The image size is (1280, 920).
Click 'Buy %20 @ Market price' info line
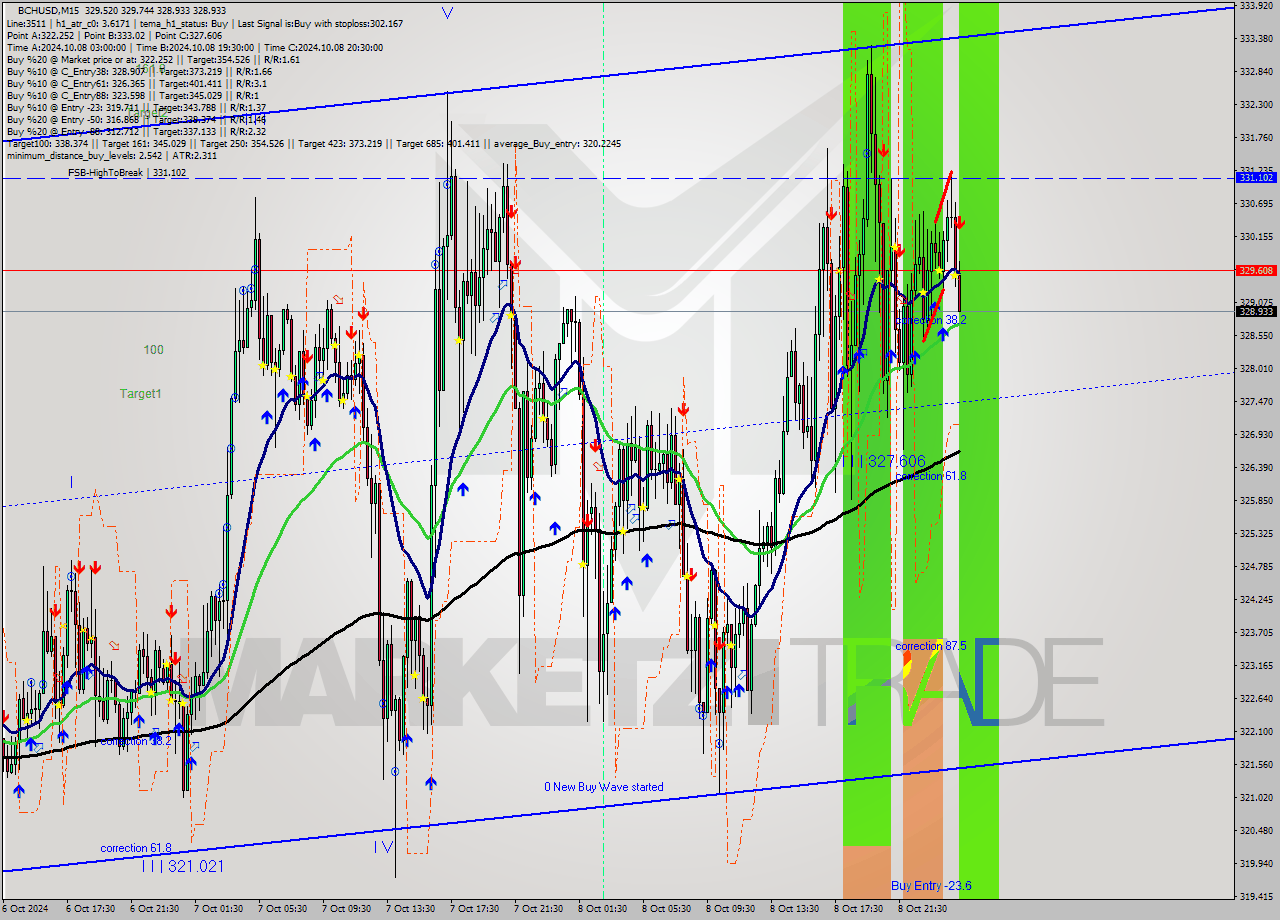point(153,59)
